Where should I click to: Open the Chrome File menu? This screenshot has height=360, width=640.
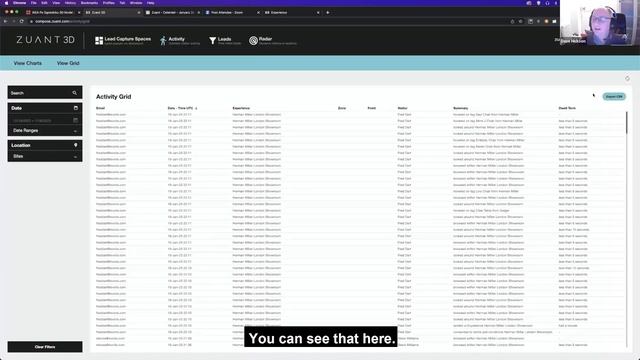pos(33,3)
